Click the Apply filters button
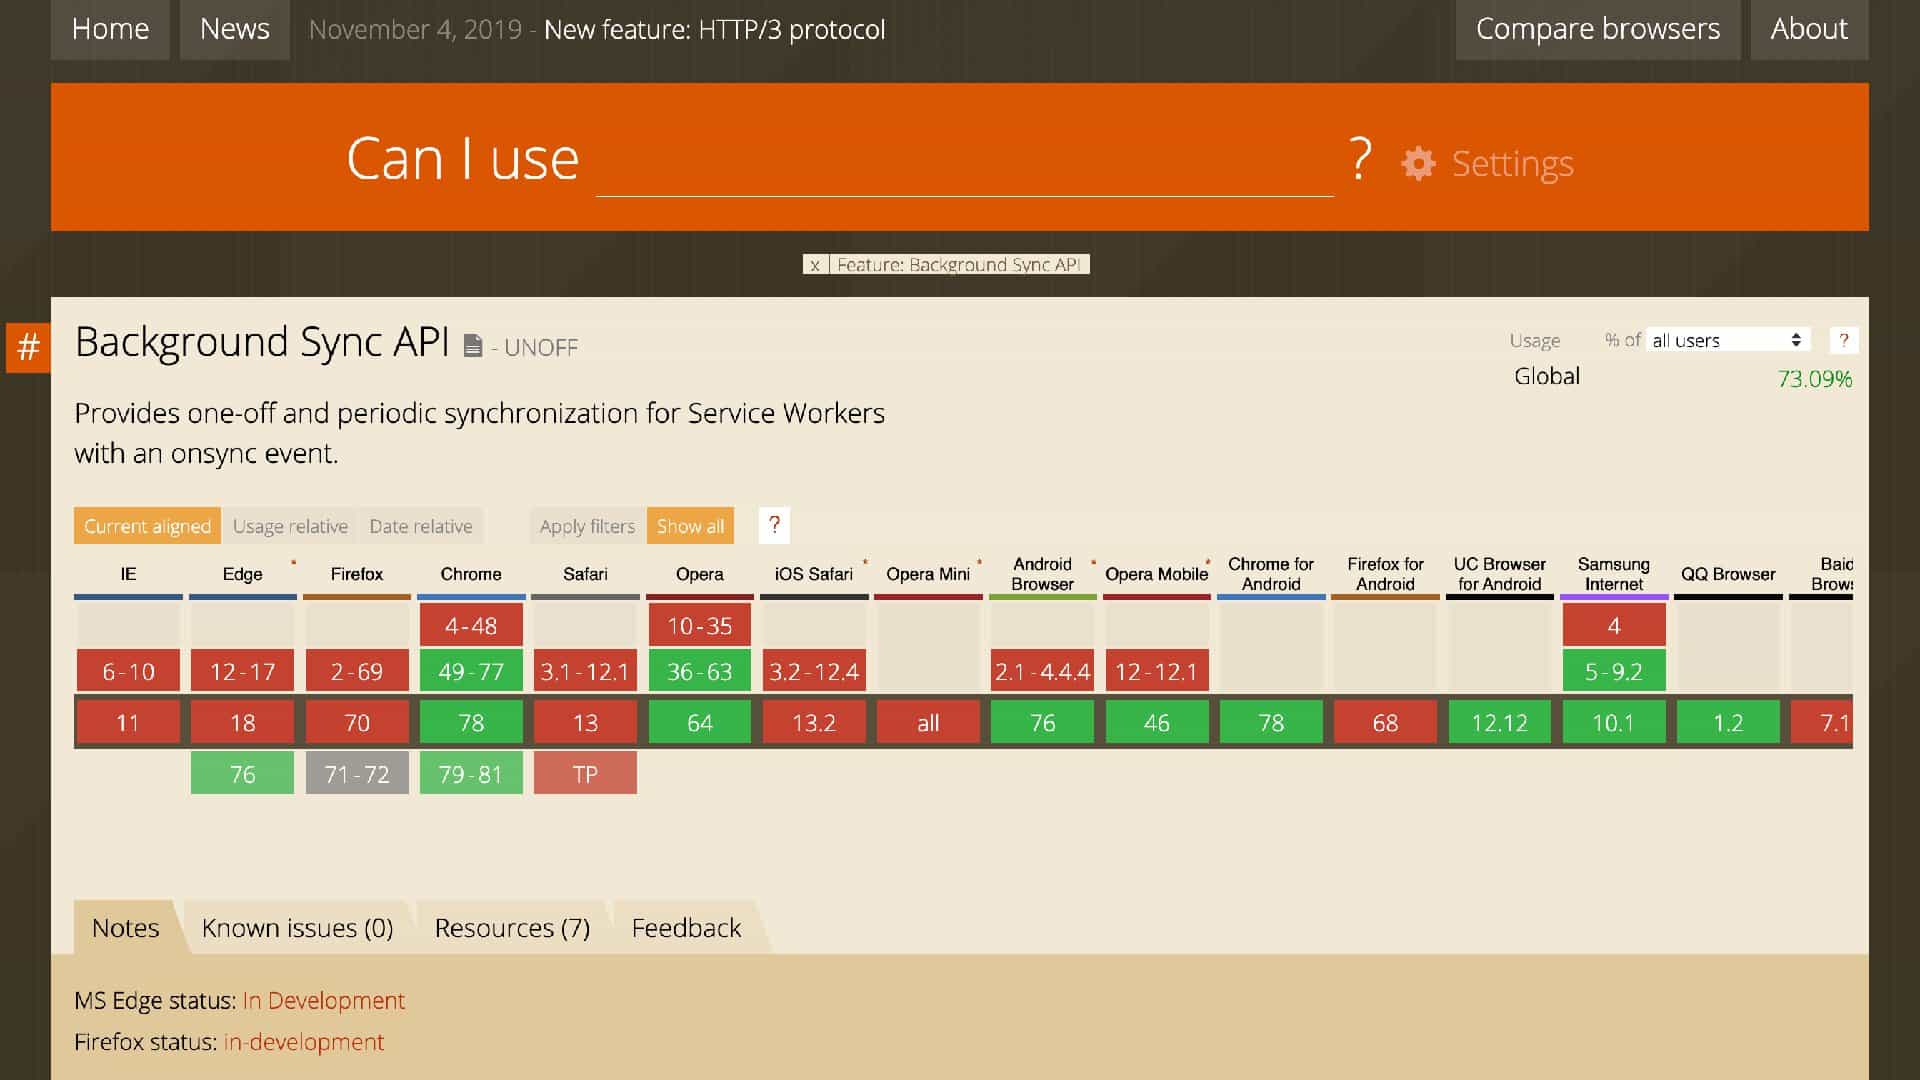Viewport: 1920px width, 1080px height. pos(587,526)
